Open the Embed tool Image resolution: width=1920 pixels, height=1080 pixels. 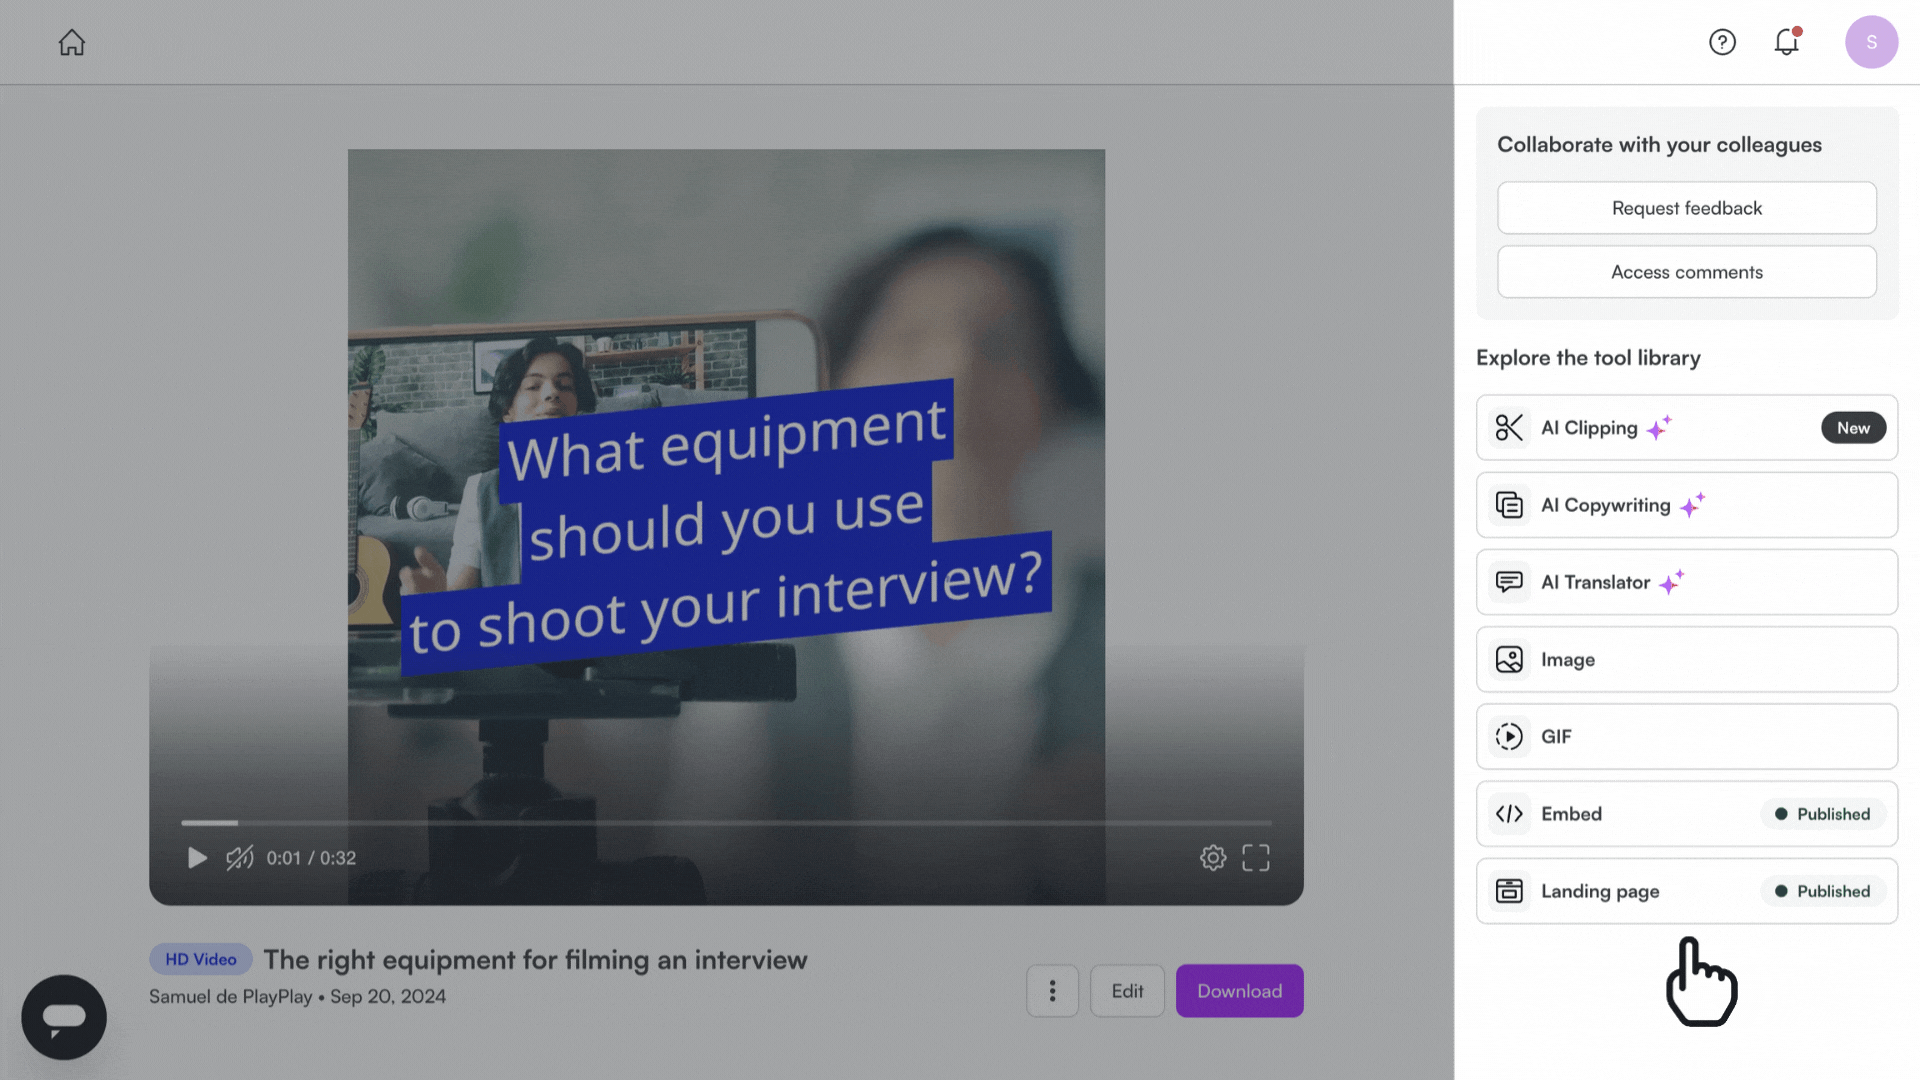(1686, 814)
